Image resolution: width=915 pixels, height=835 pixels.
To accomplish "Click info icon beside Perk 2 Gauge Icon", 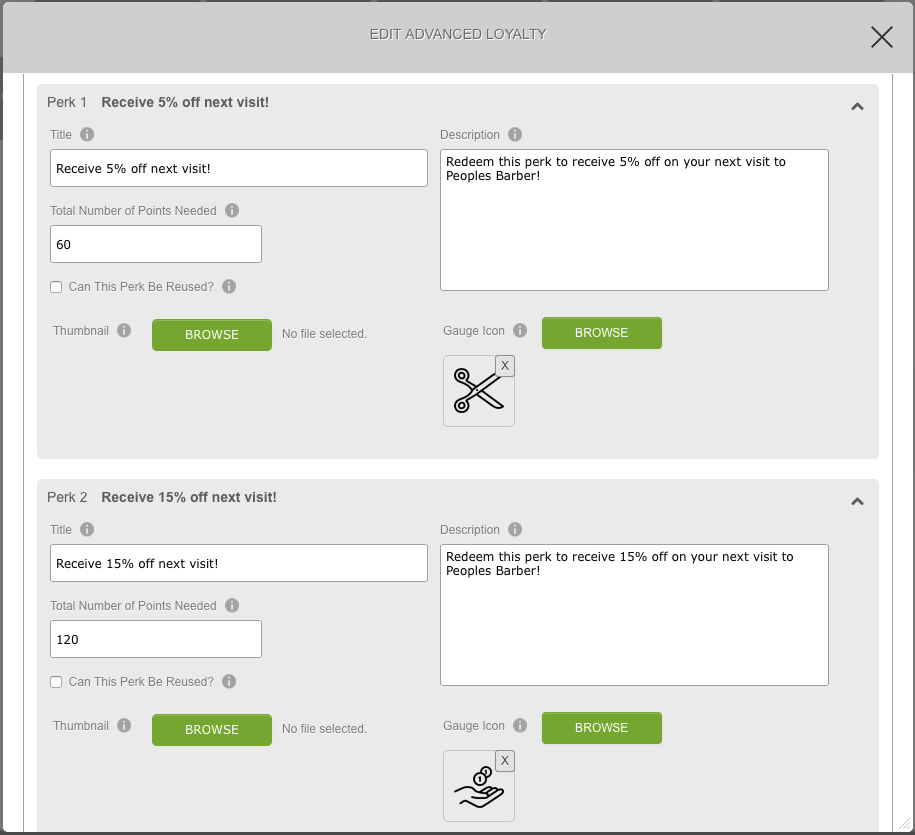I will [520, 726].
